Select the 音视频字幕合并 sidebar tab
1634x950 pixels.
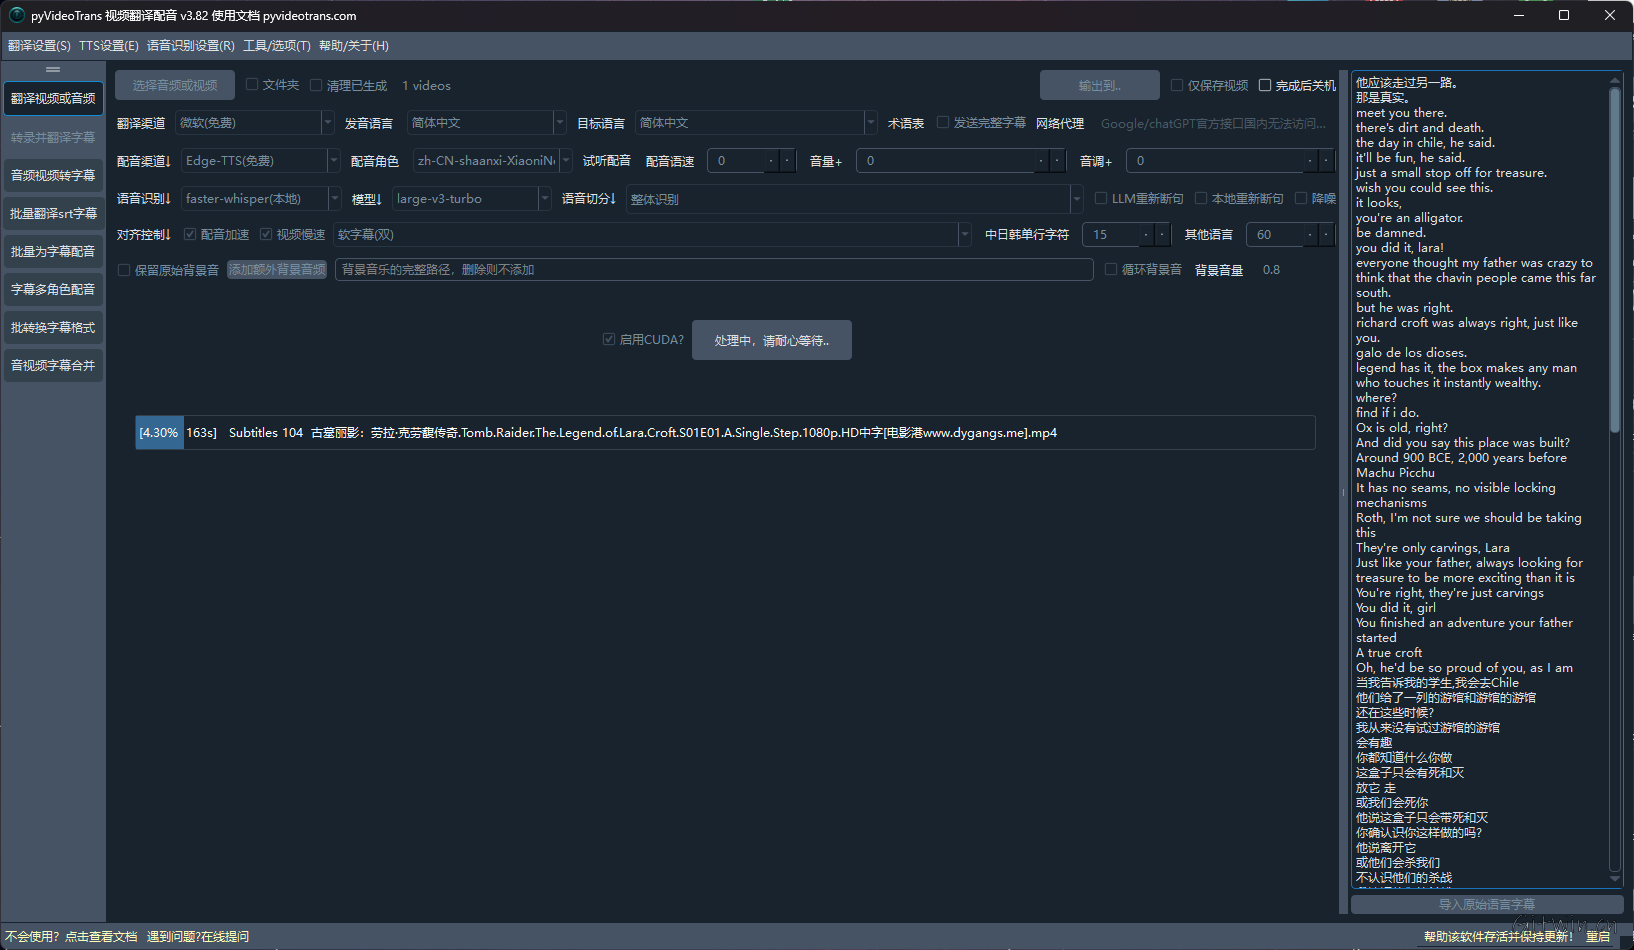tap(53, 365)
